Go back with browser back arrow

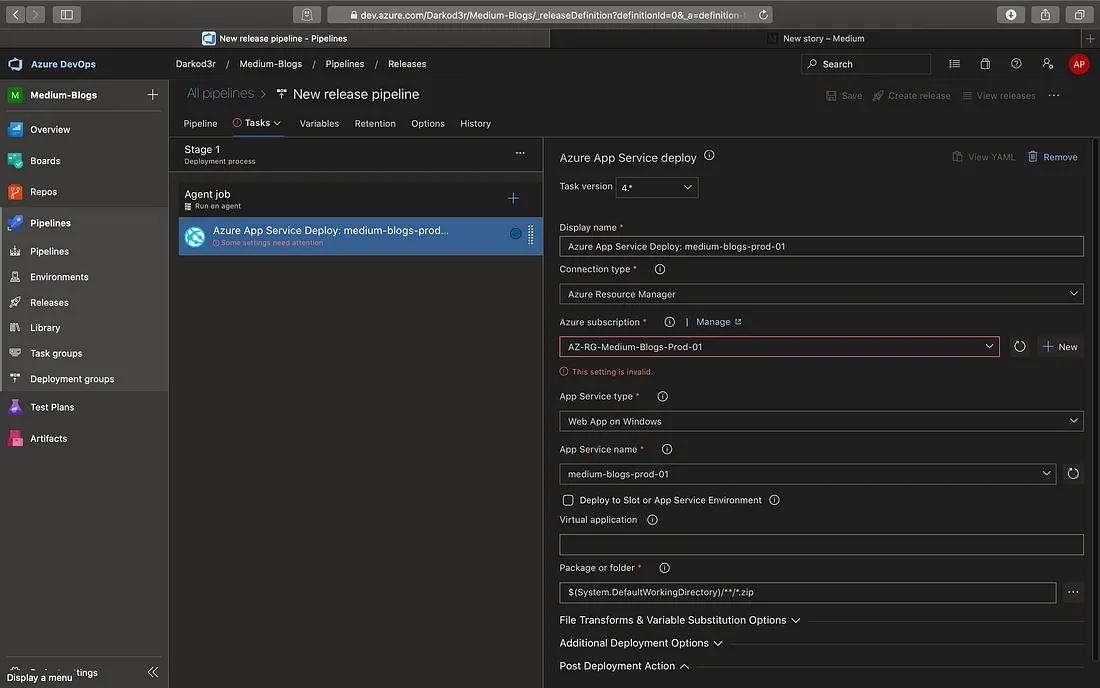click(x=15, y=14)
